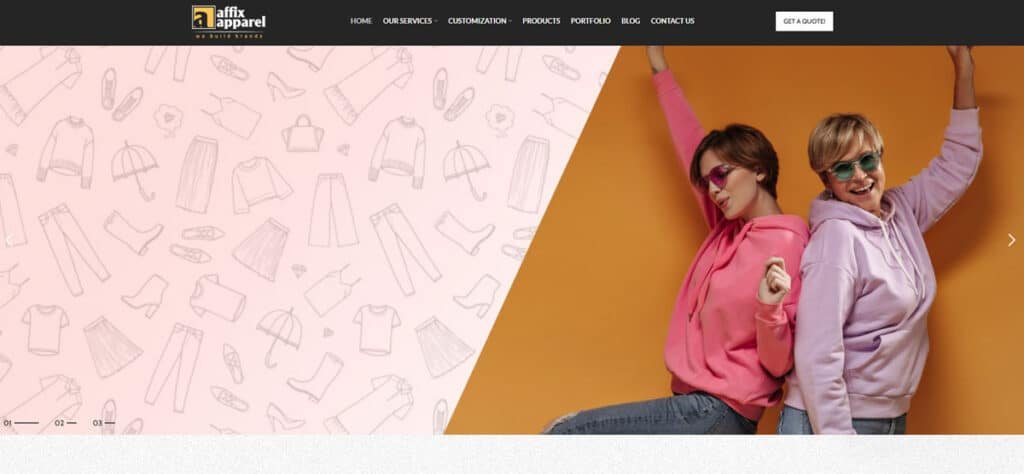Open the Our Services menu
Image resolution: width=1024 pixels, height=474 pixels.
pyautogui.click(x=408, y=21)
